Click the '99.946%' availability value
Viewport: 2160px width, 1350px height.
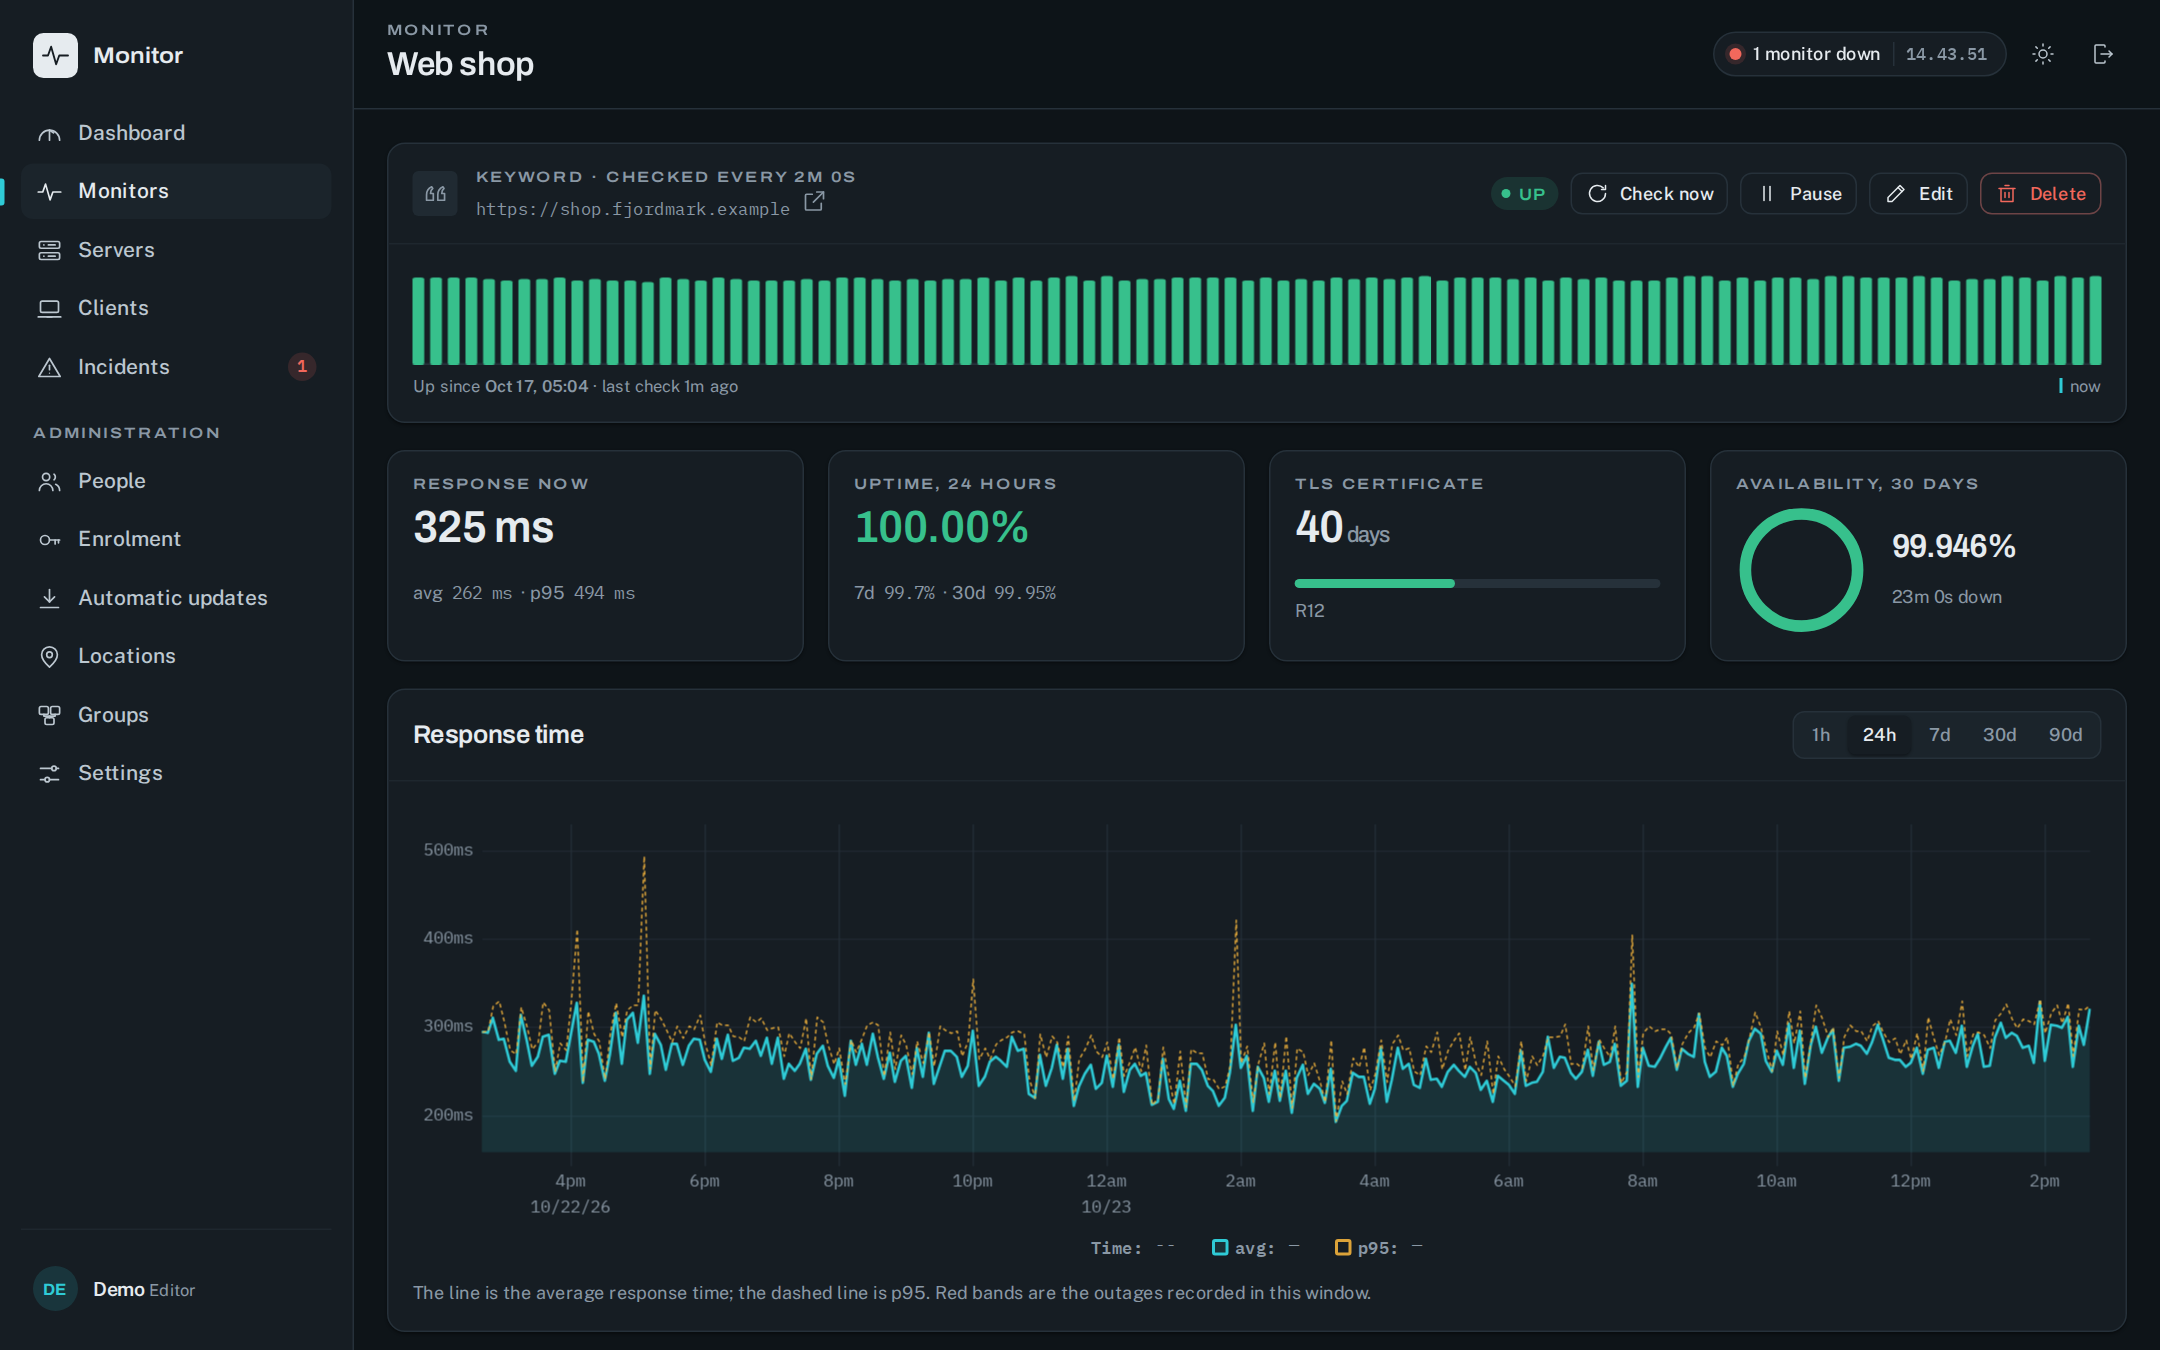[1953, 546]
